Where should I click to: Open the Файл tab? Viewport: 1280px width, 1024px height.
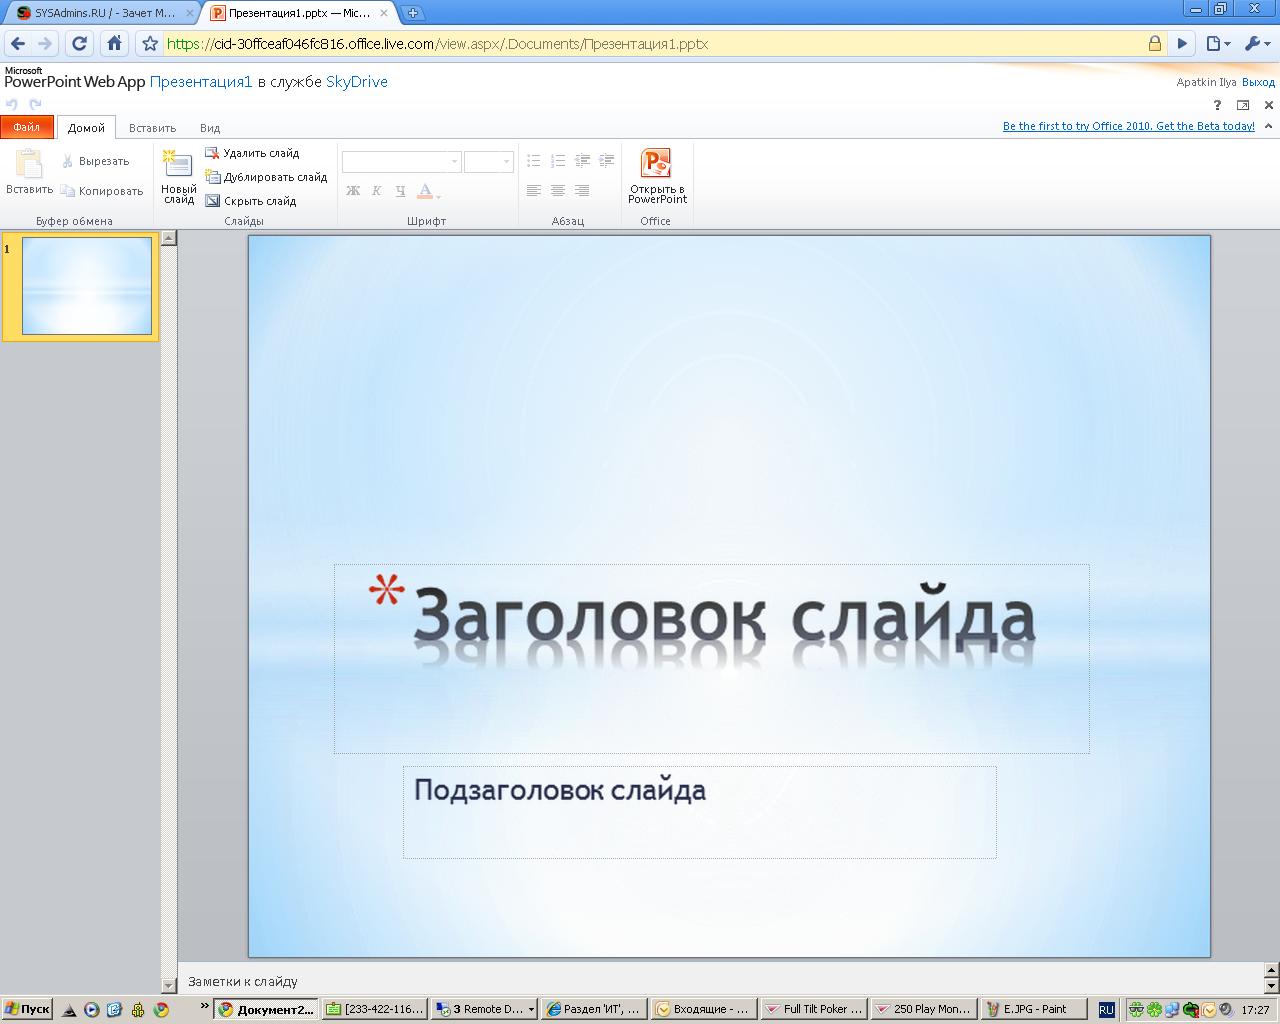coord(27,127)
